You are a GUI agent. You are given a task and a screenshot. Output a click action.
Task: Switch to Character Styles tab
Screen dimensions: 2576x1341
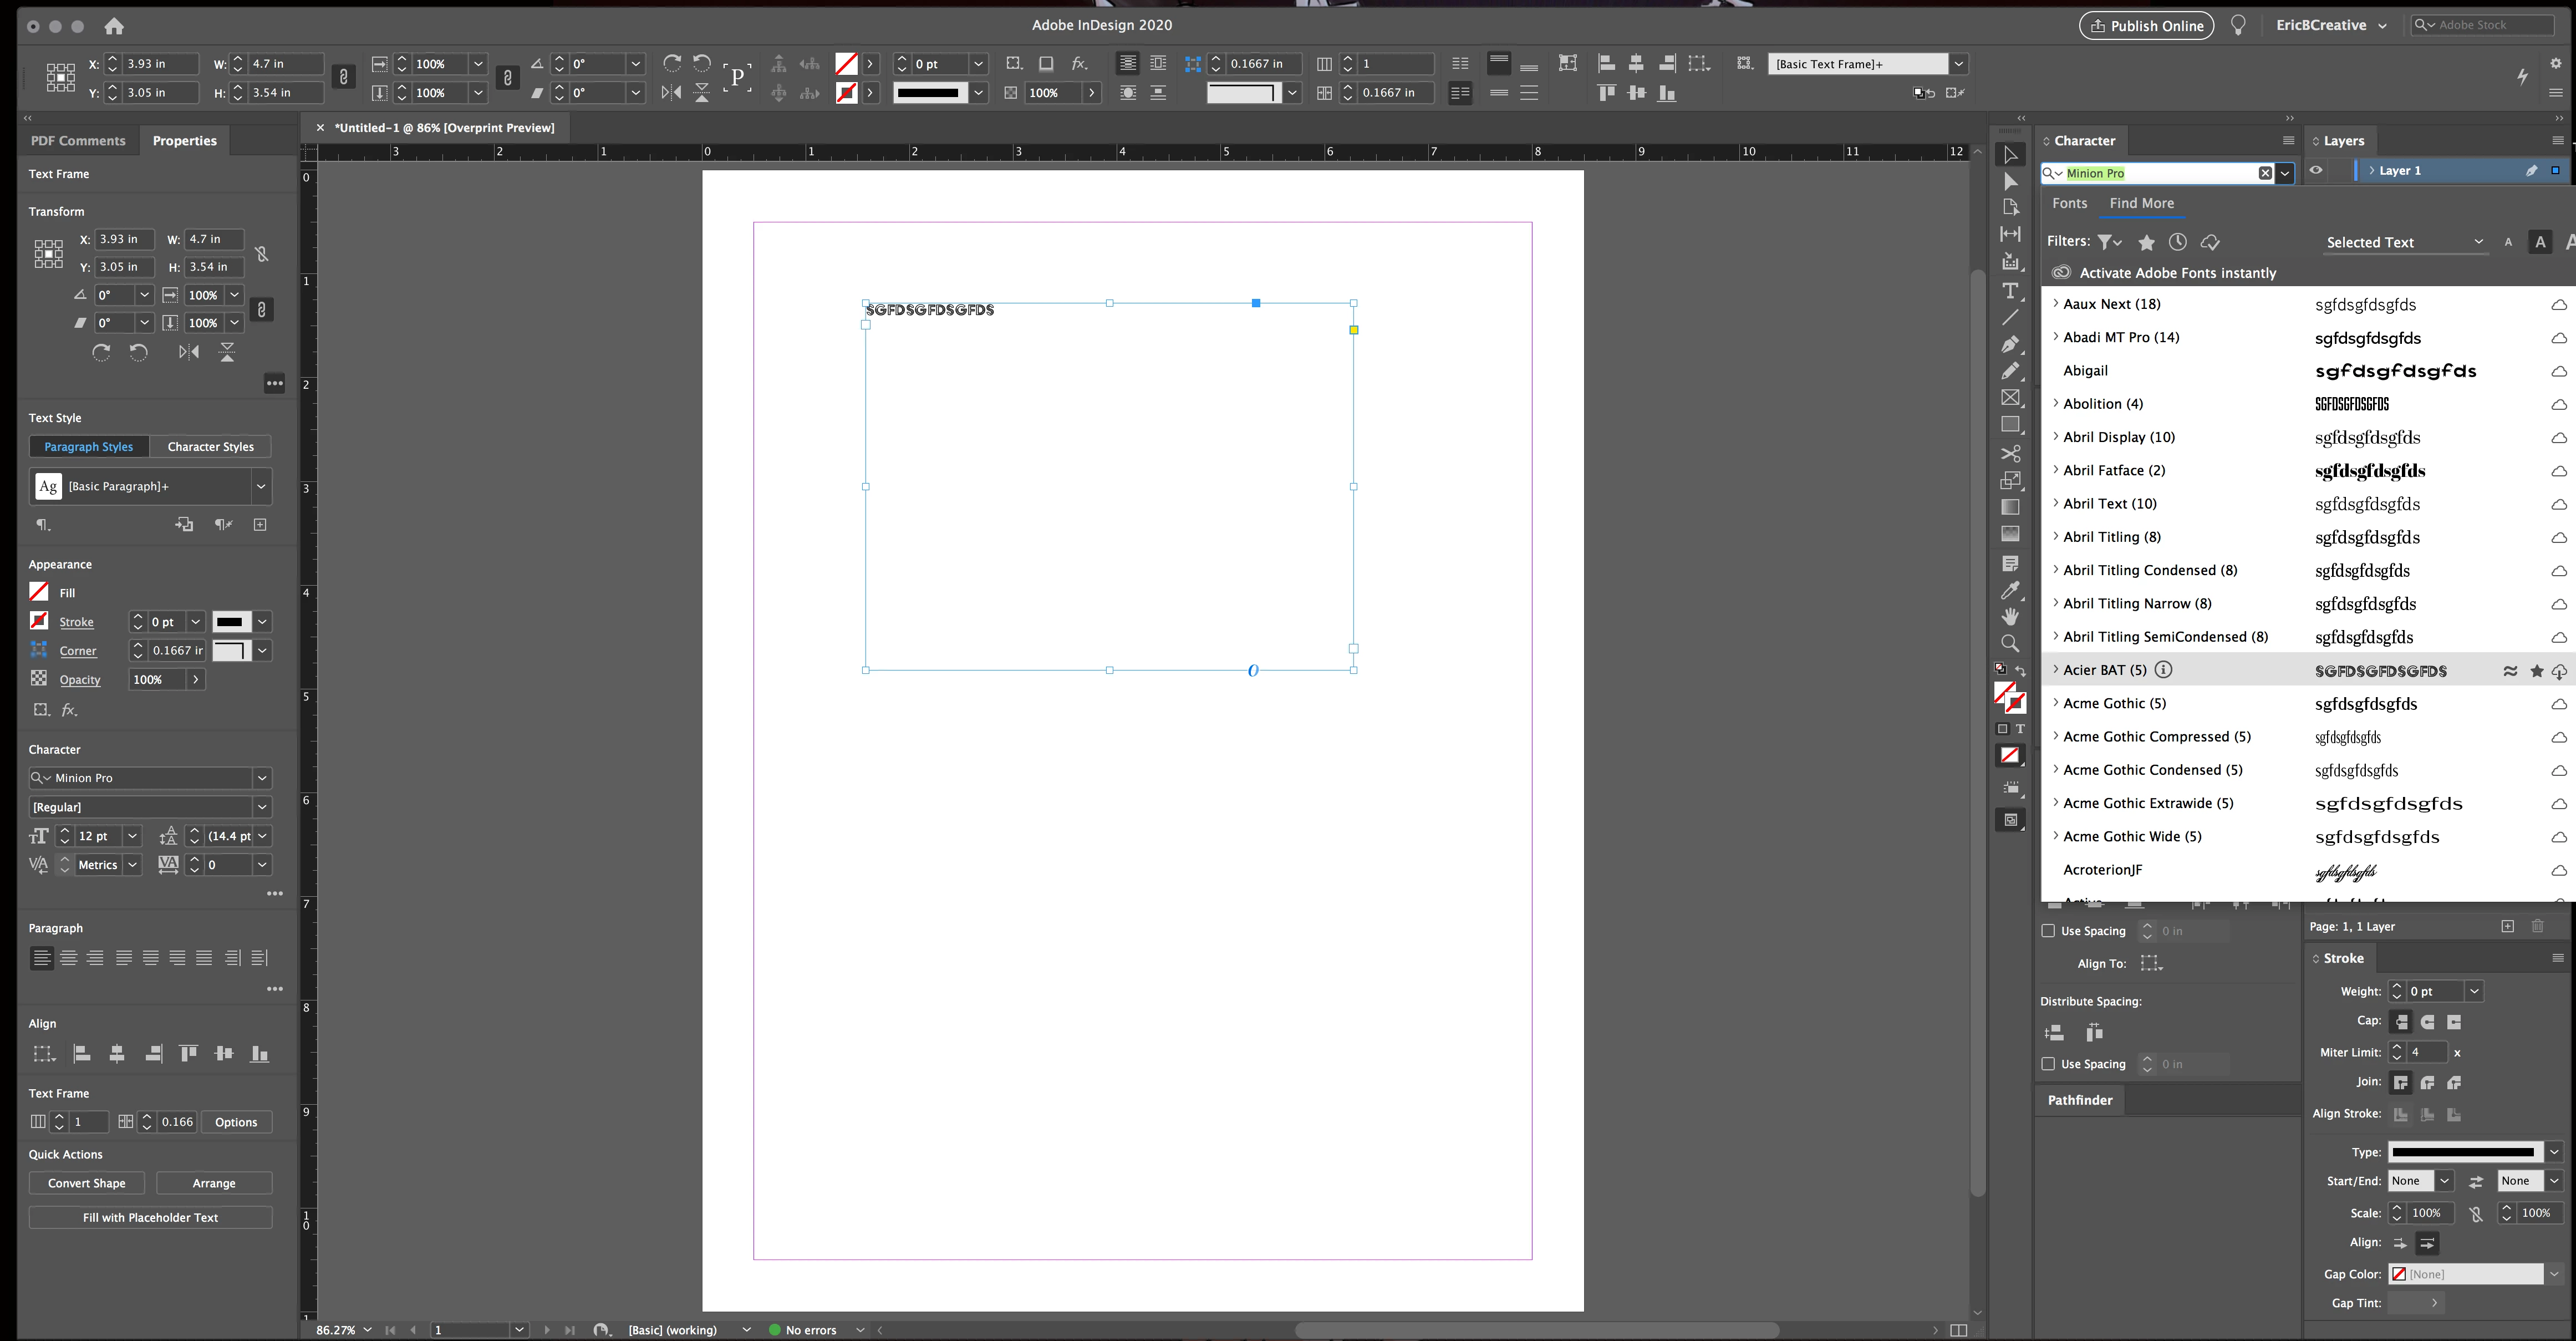pos(210,447)
